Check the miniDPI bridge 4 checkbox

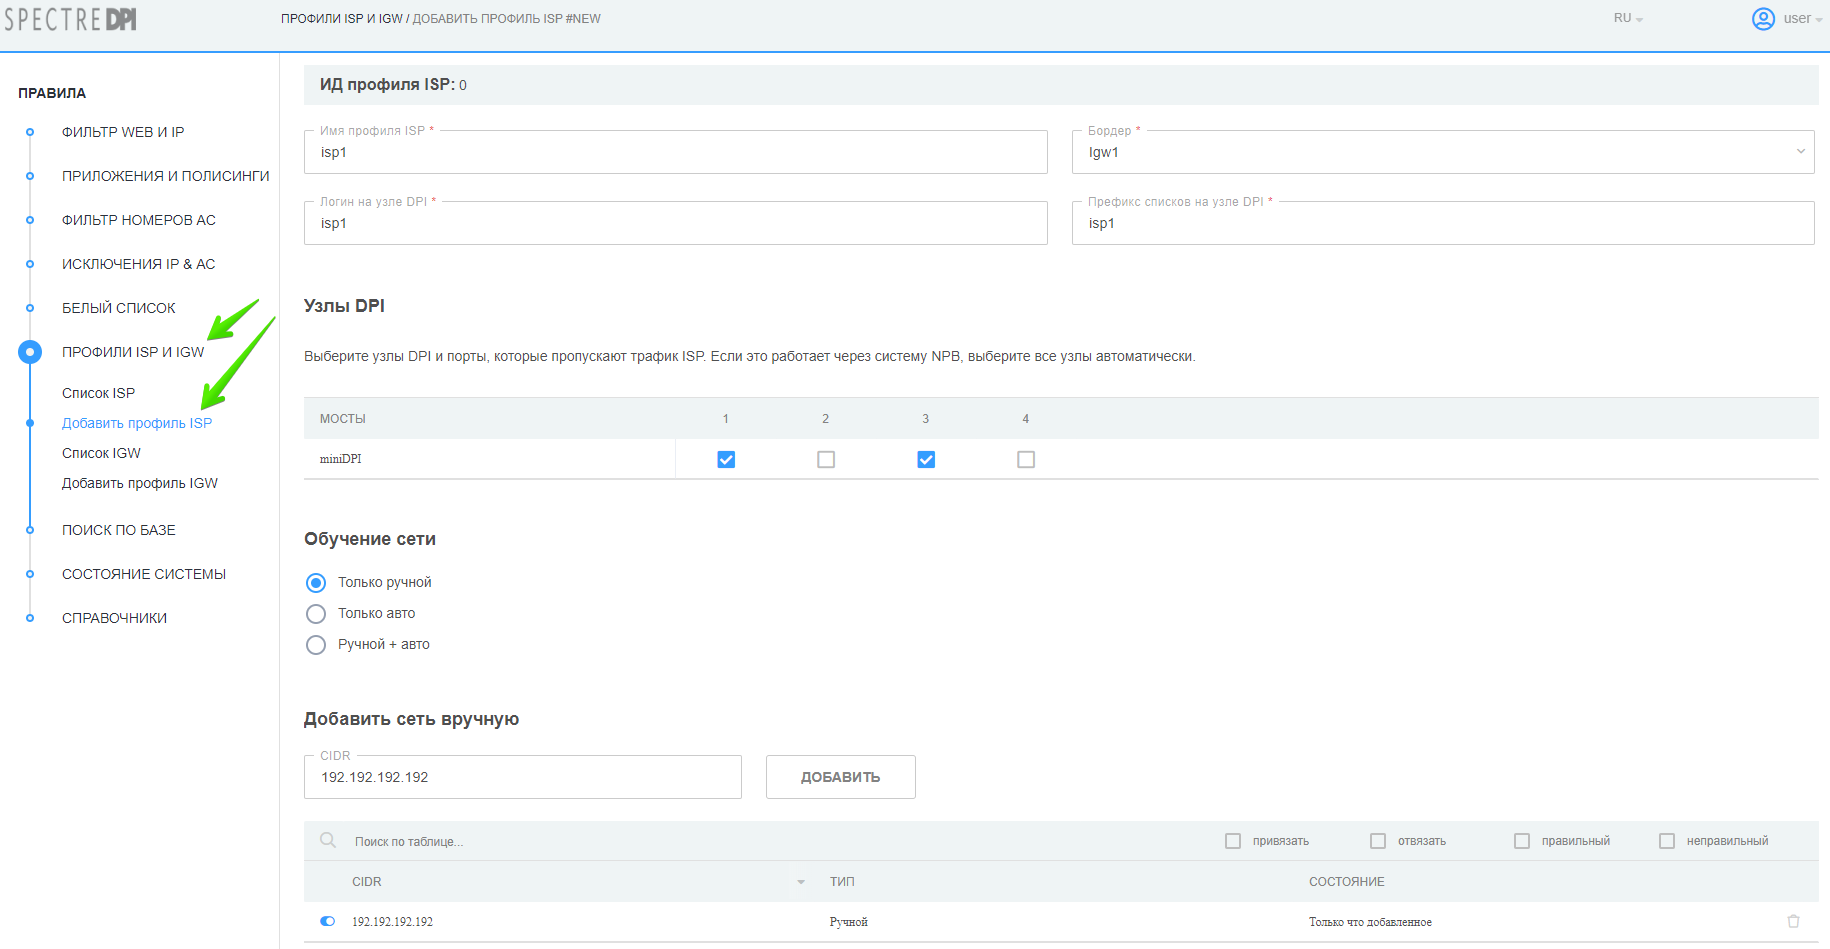(1026, 459)
